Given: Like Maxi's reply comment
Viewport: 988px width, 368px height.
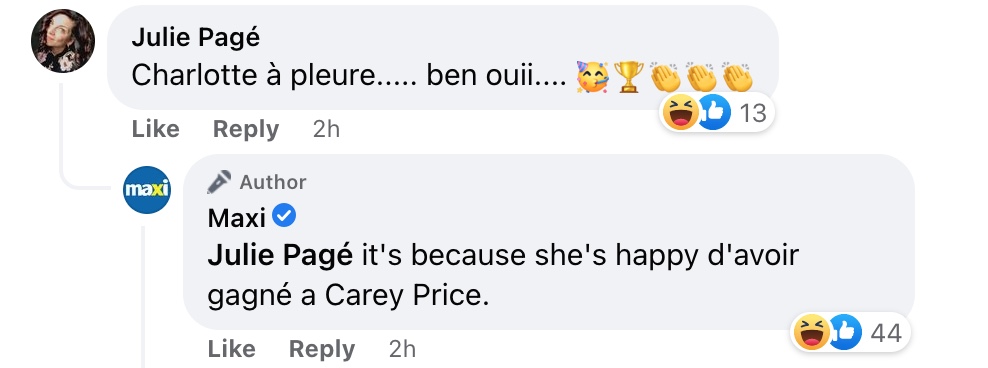Looking at the screenshot, I should [x=232, y=348].
